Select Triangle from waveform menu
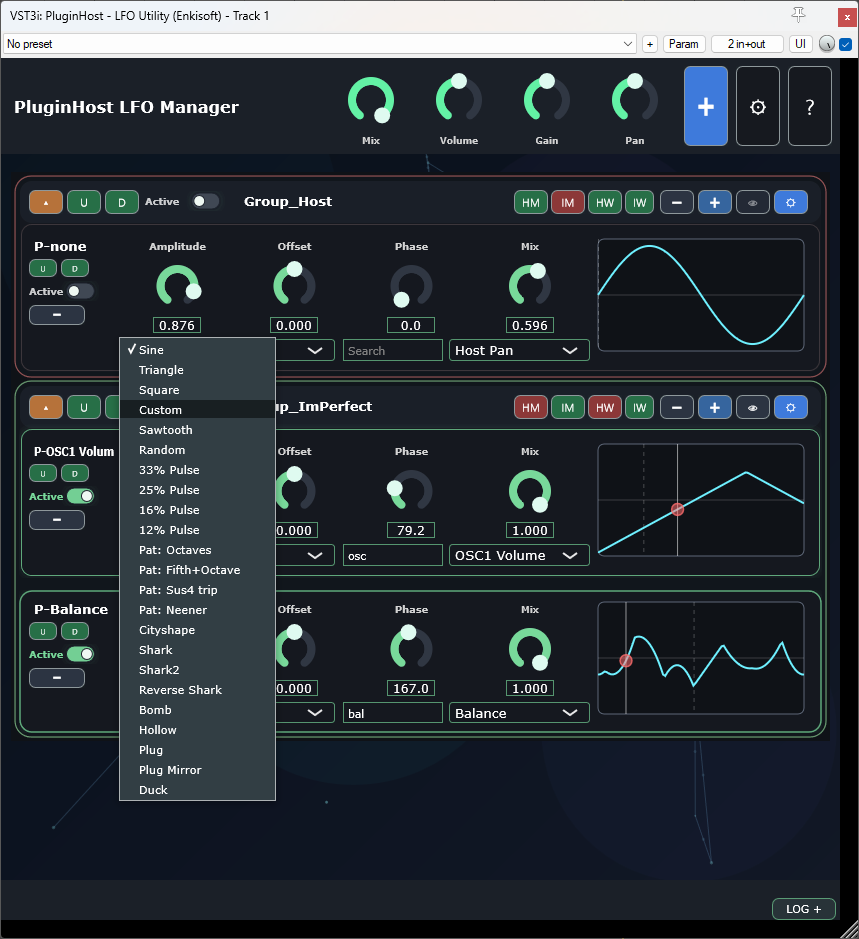859x939 pixels. click(198, 370)
